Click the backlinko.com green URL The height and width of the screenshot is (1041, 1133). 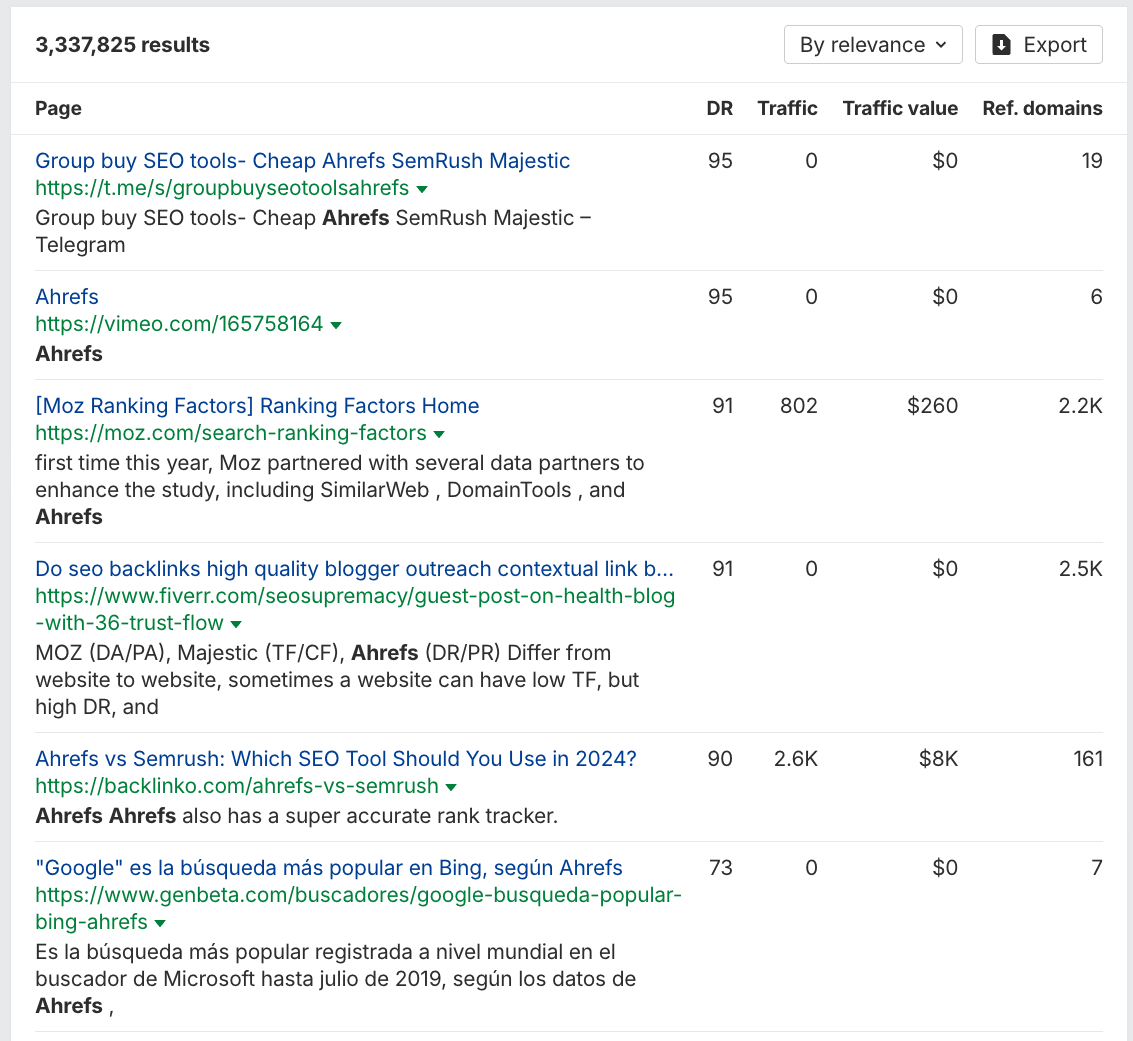tap(237, 786)
